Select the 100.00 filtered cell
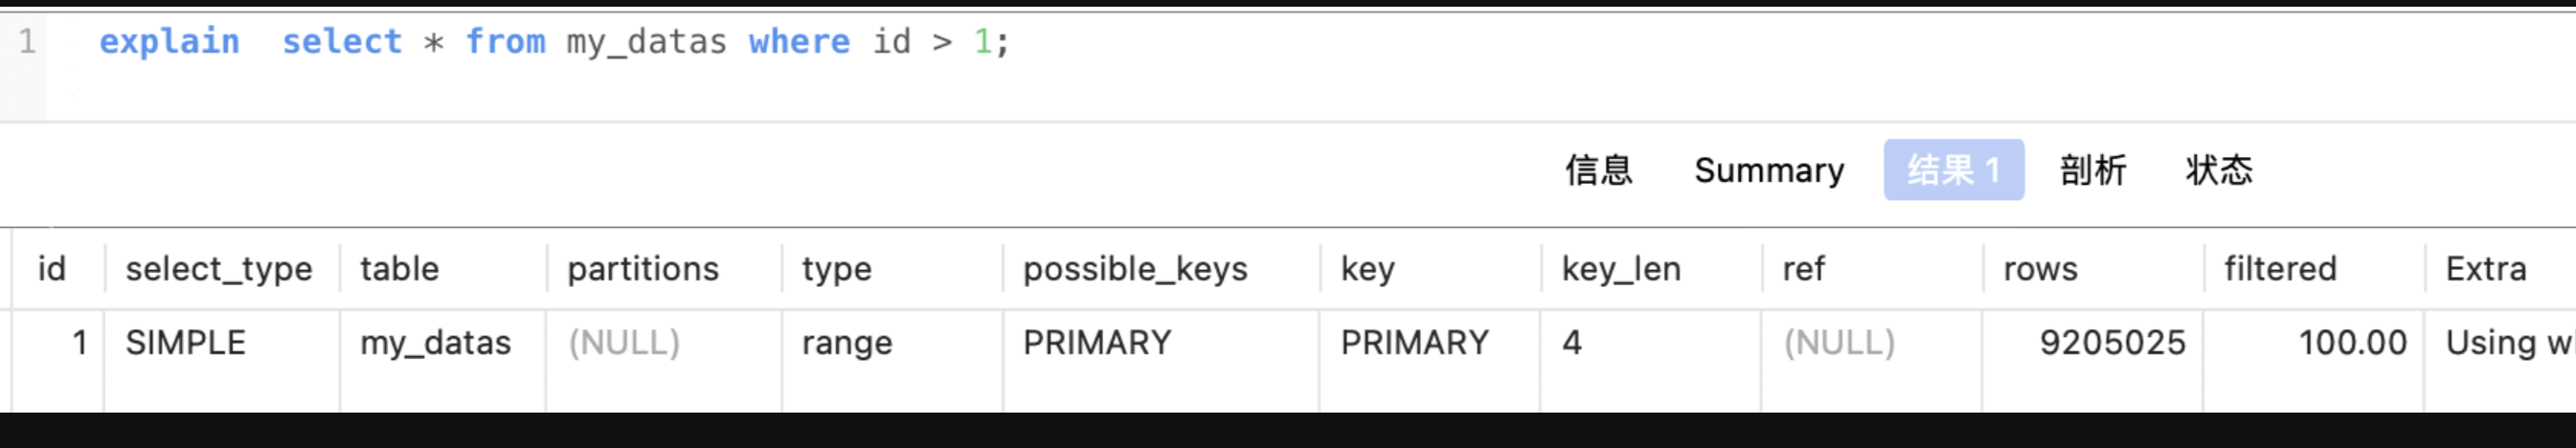This screenshot has width=2576, height=448. (x=2351, y=343)
